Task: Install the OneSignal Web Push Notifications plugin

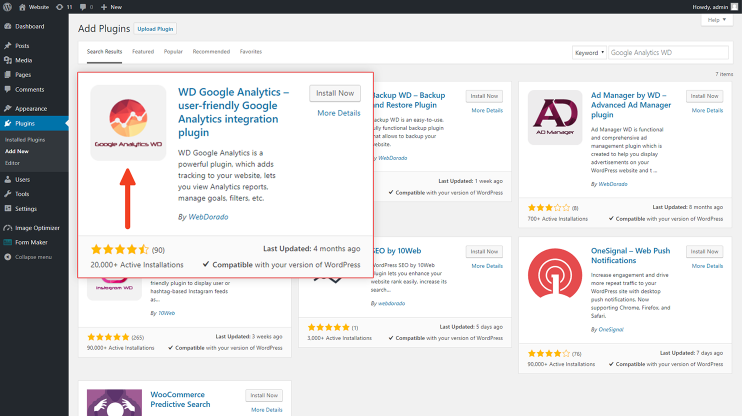Action: [x=705, y=252]
